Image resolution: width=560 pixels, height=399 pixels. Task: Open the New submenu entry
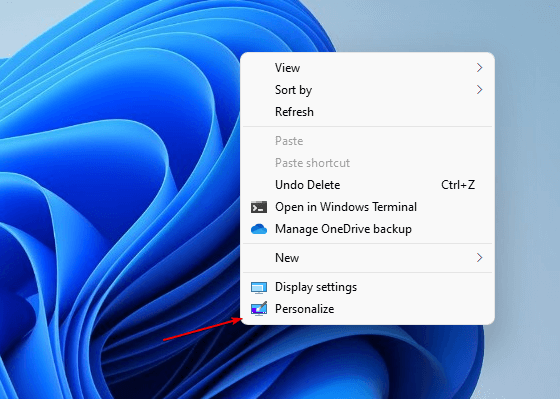(x=367, y=258)
